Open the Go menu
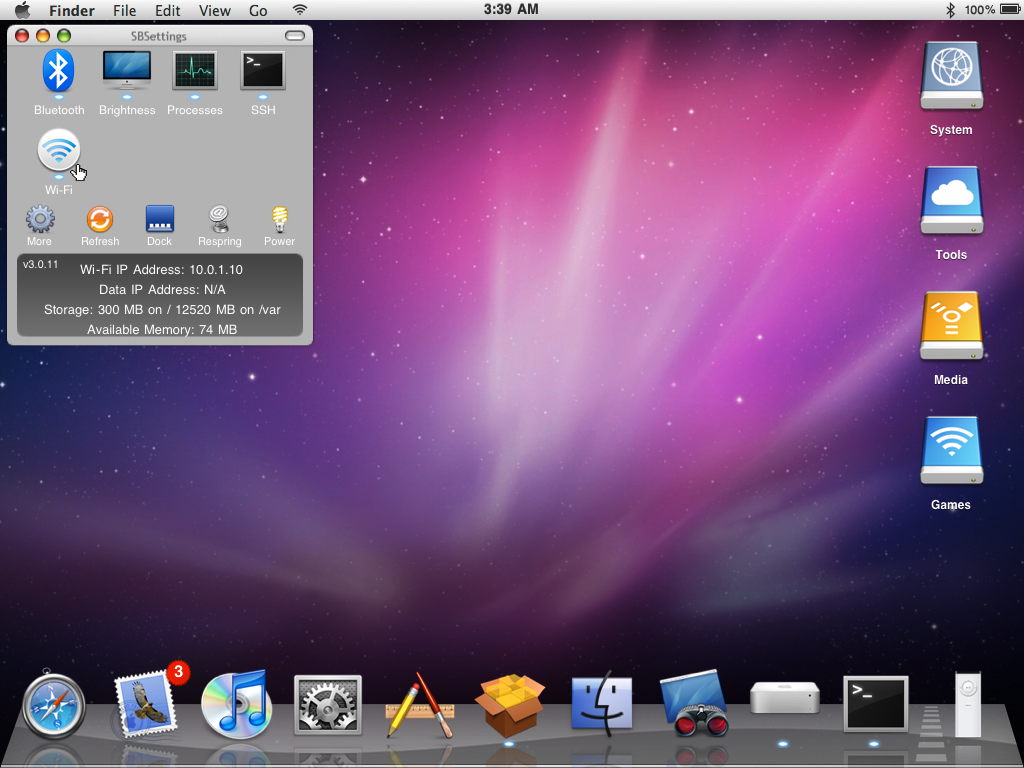Image resolution: width=1024 pixels, height=768 pixels. pyautogui.click(x=258, y=10)
